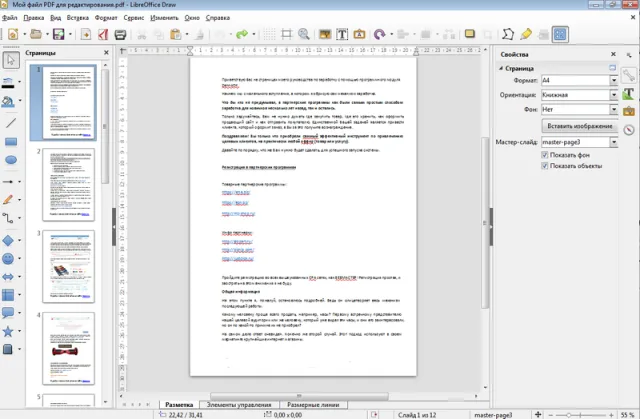Click the Fontwork text icon
640x419 pixels.
[x=359, y=34]
